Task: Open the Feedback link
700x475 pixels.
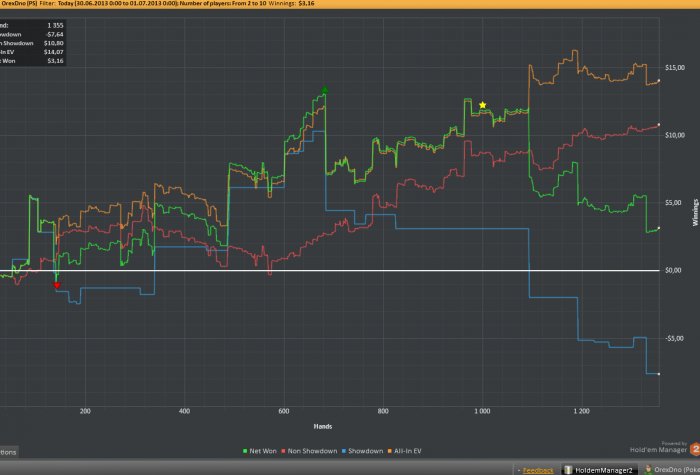Action: (x=538, y=471)
